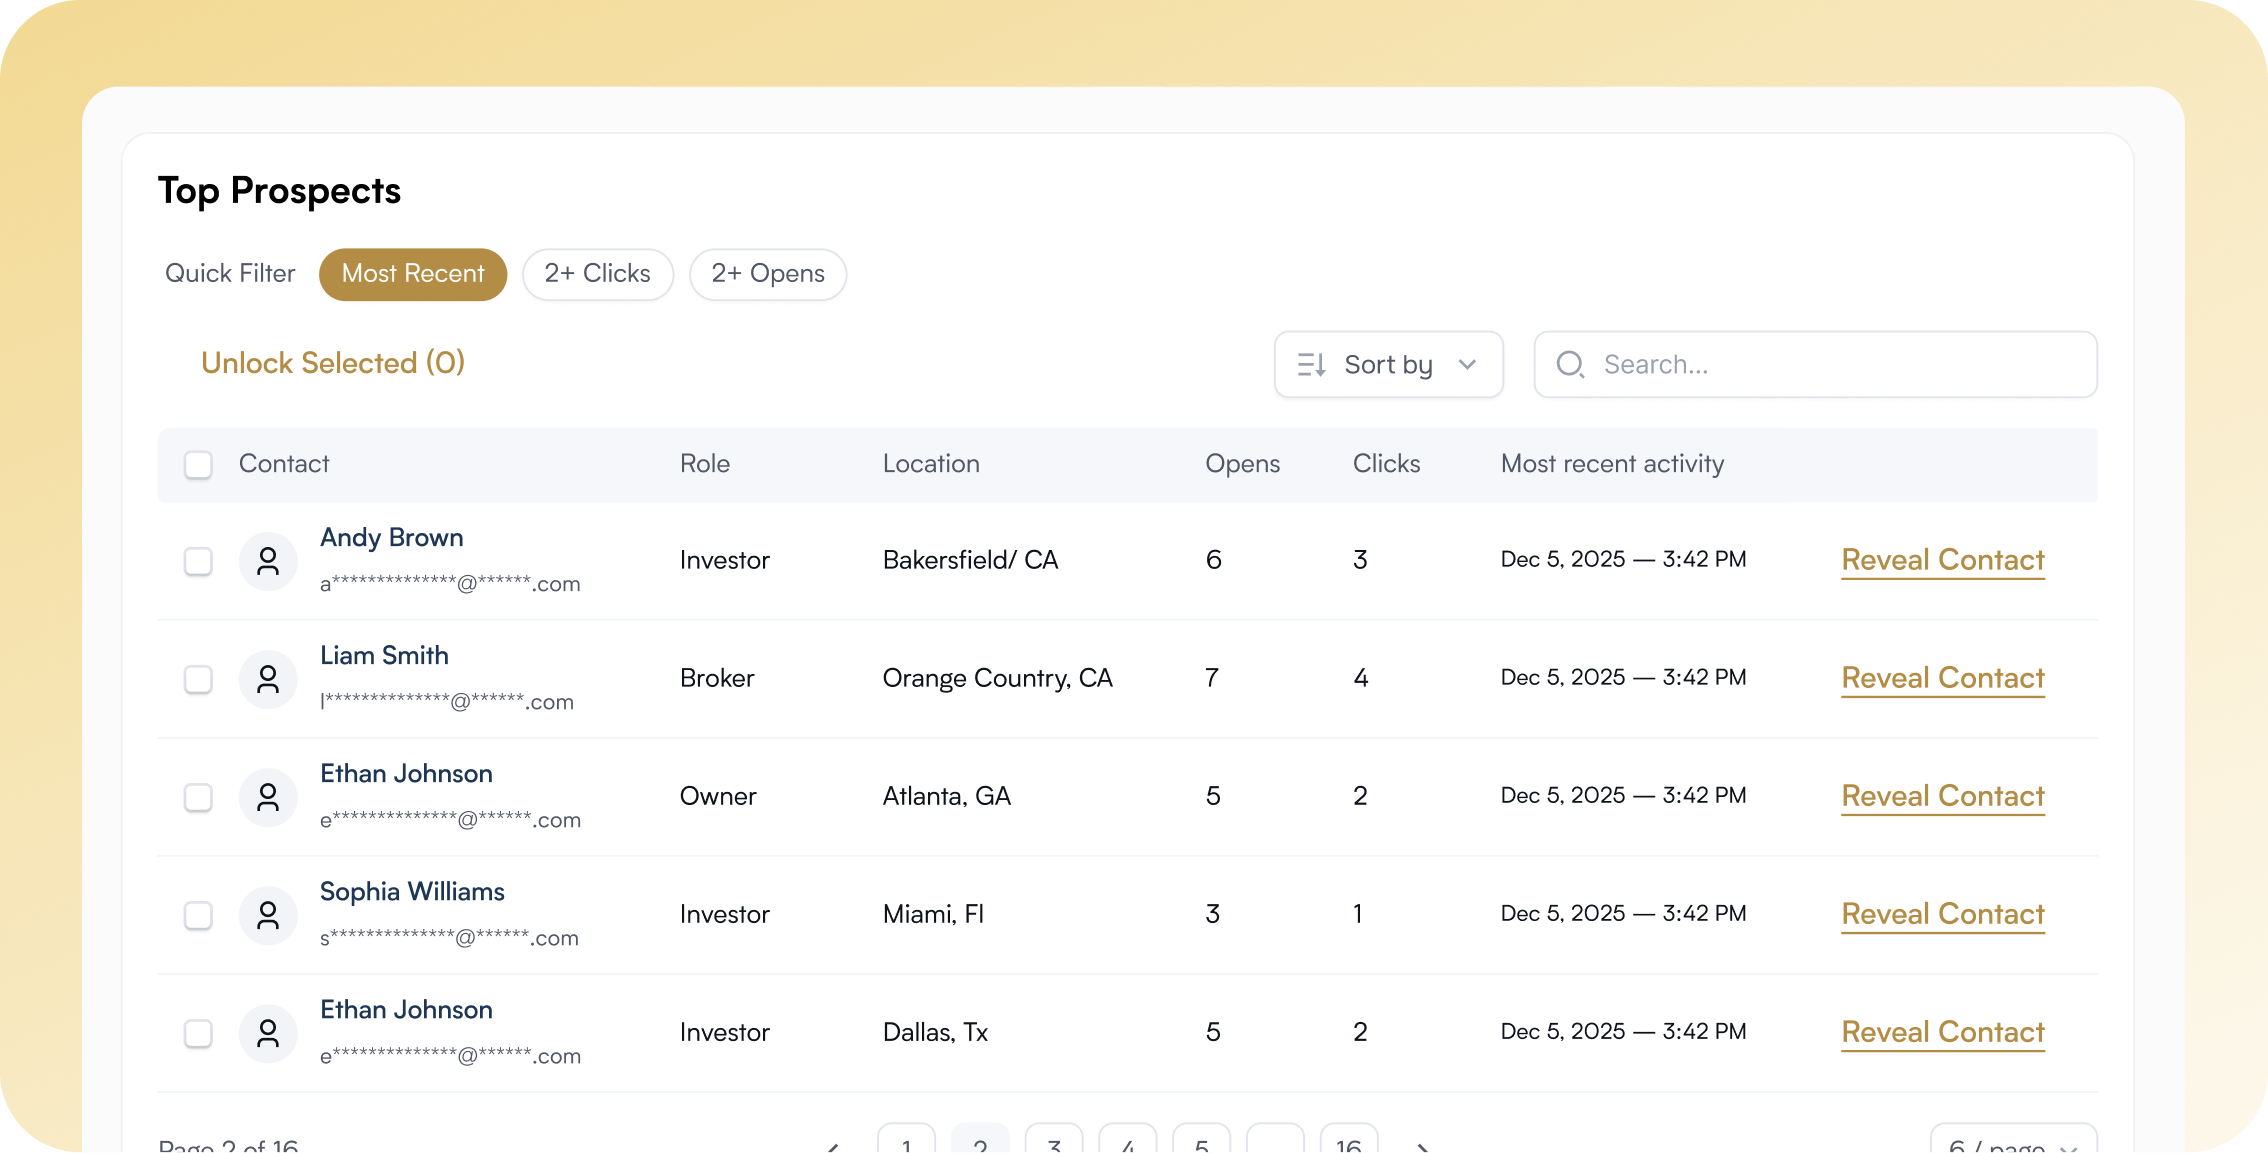Viewport: 2268px width, 1153px height.
Task: Select the 2+ Opens quick filter
Action: click(767, 274)
